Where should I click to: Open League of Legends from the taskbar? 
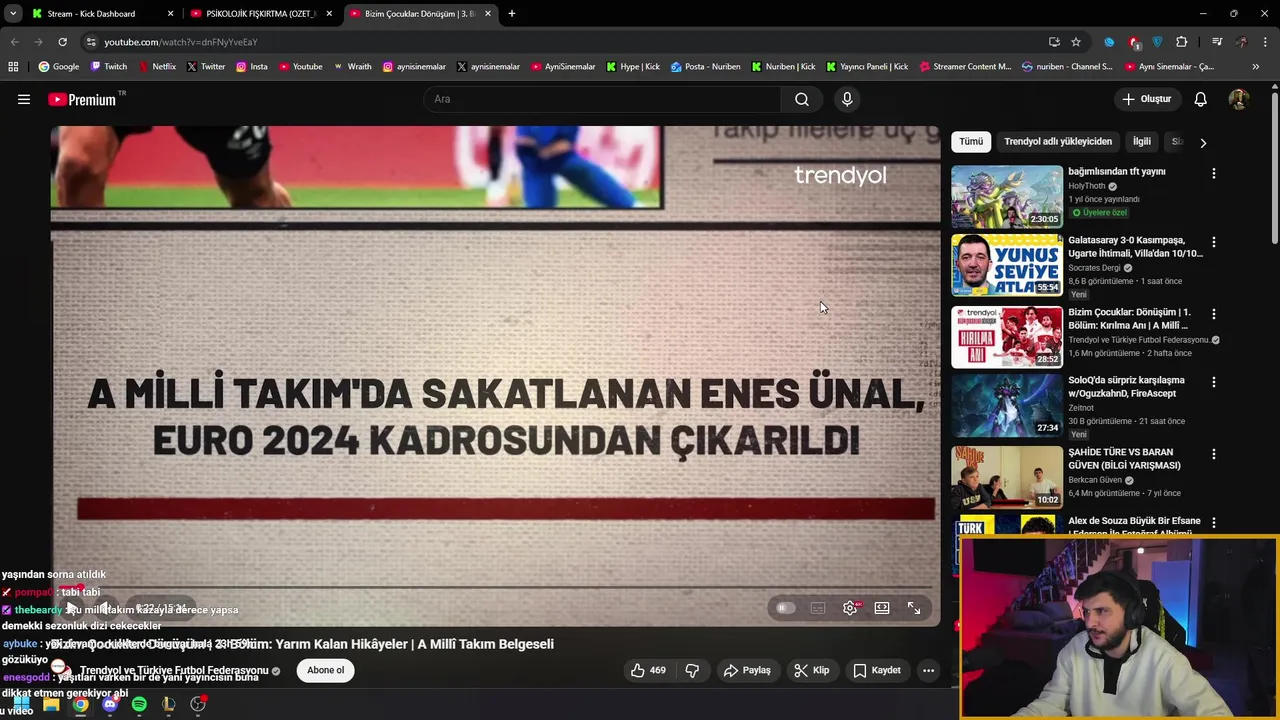(x=168, y=704)
